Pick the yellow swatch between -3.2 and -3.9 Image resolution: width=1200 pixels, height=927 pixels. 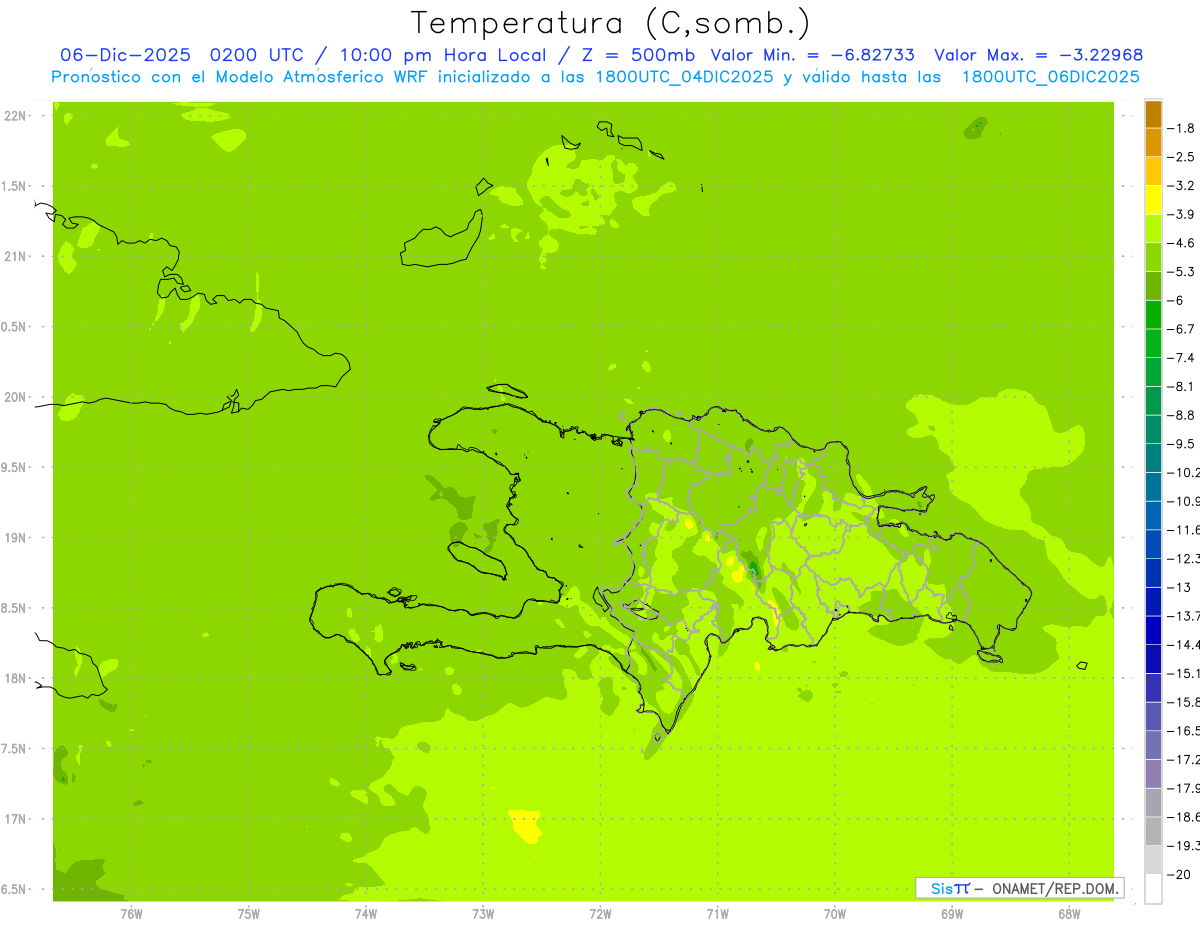(1153, 199)
